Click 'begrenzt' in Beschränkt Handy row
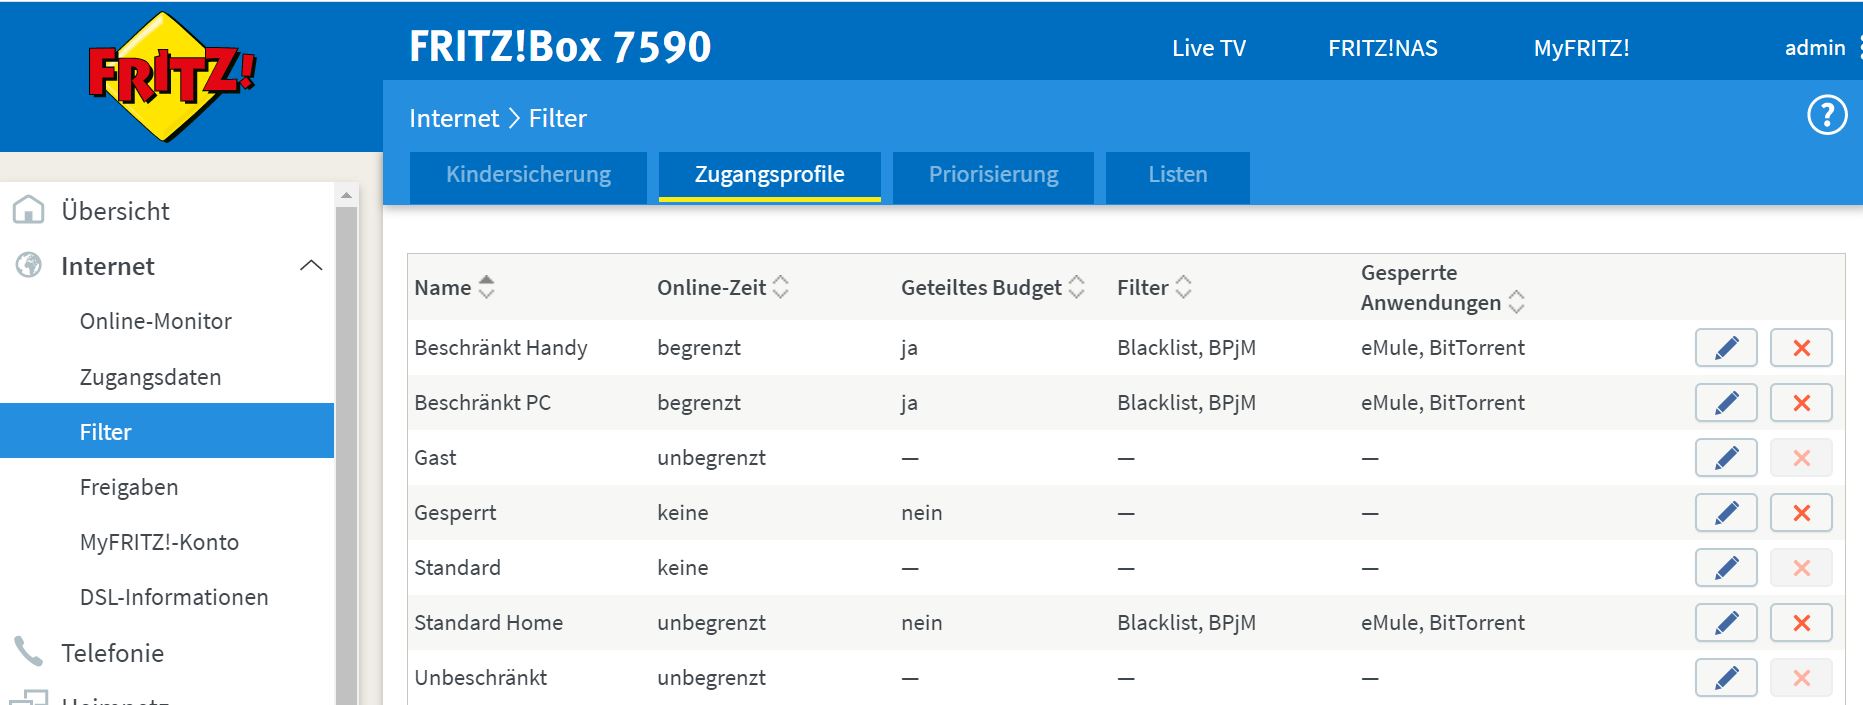1863x705 pixels. click(699, 348)
